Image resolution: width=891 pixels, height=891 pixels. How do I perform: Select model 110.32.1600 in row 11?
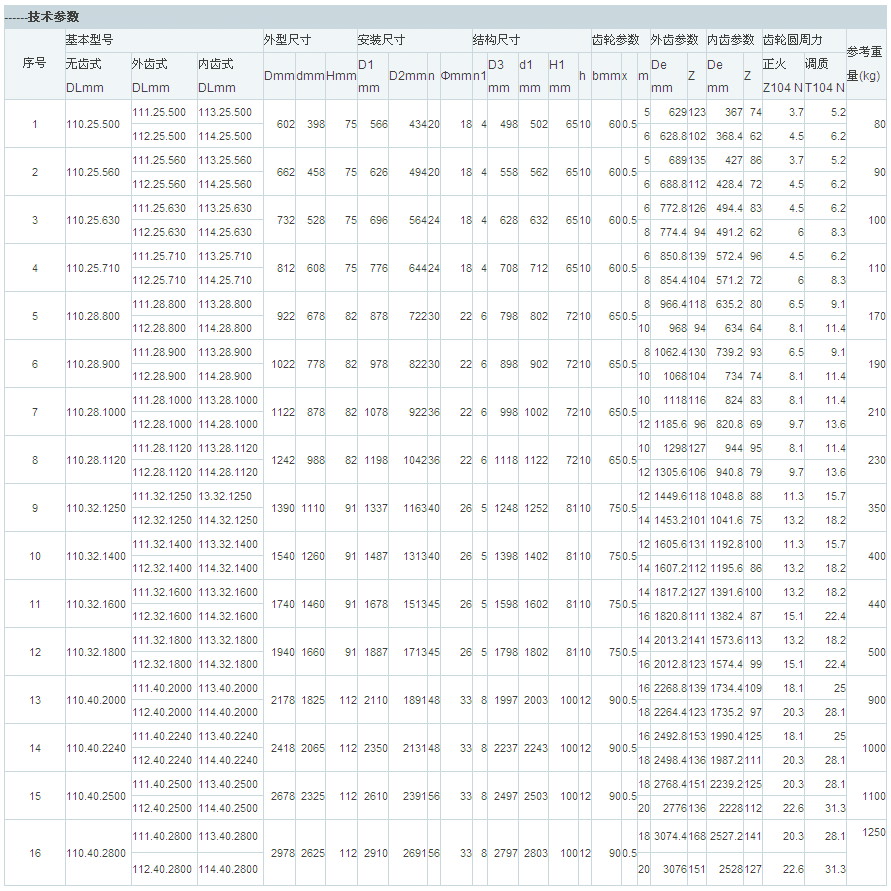[95, 604]
